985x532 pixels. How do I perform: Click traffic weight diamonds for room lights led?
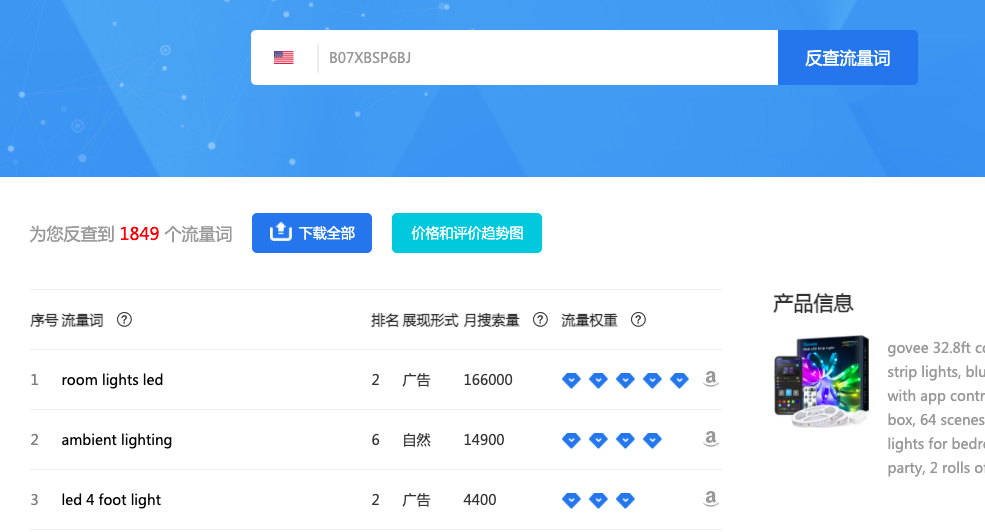[625, 380]
